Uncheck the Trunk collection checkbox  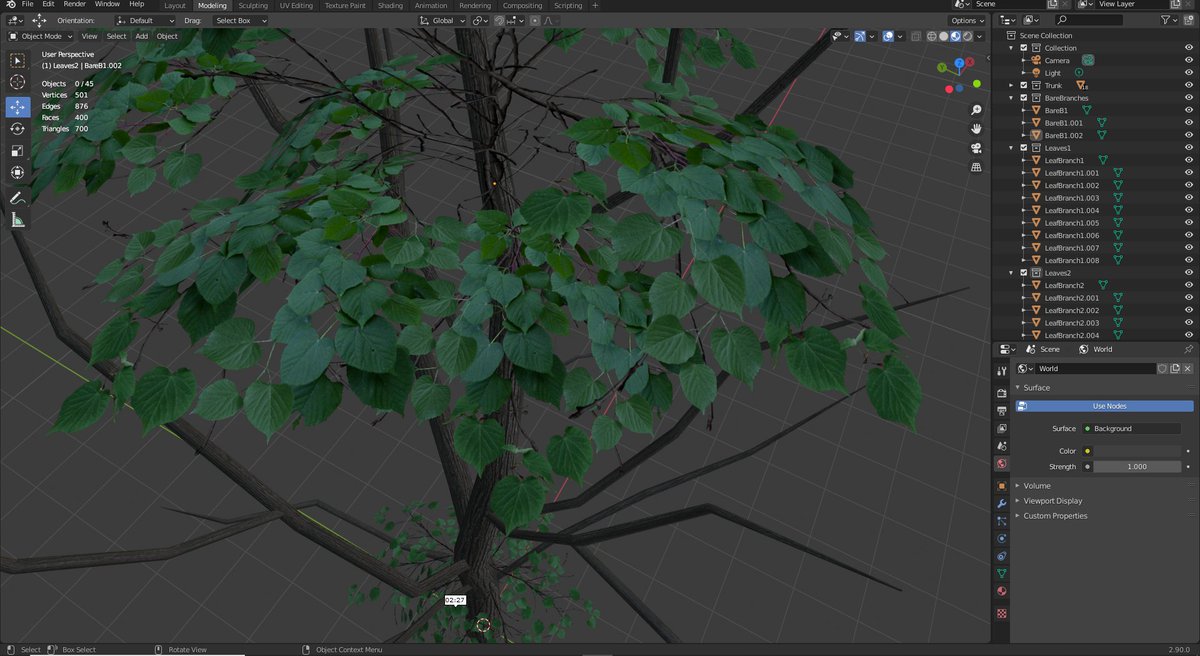(x=1023, y=85)
